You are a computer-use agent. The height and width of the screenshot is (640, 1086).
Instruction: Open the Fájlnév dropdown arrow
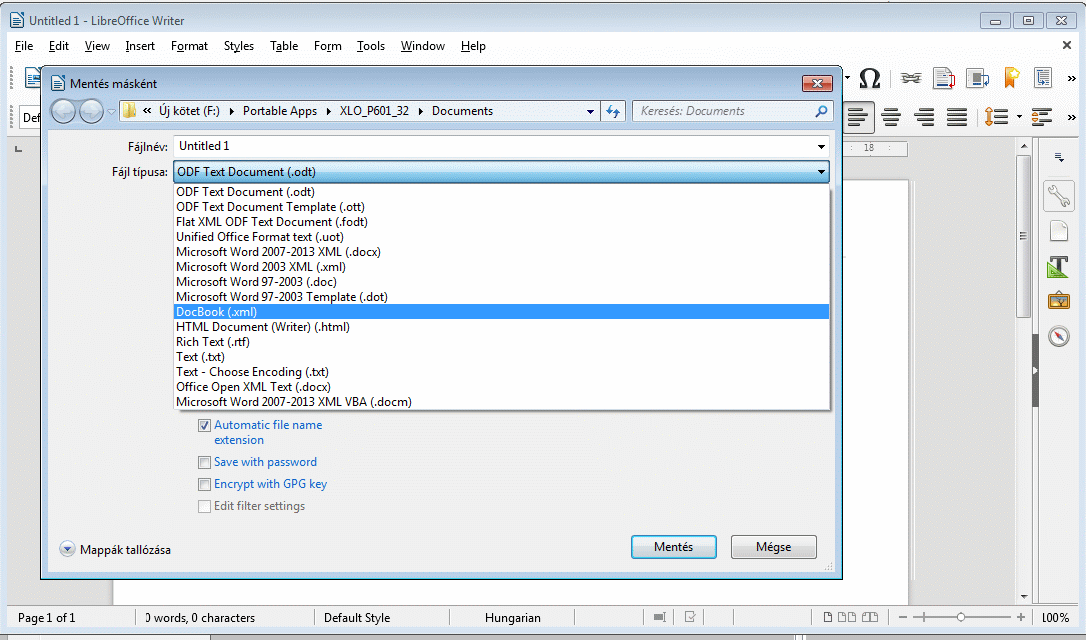821,146
